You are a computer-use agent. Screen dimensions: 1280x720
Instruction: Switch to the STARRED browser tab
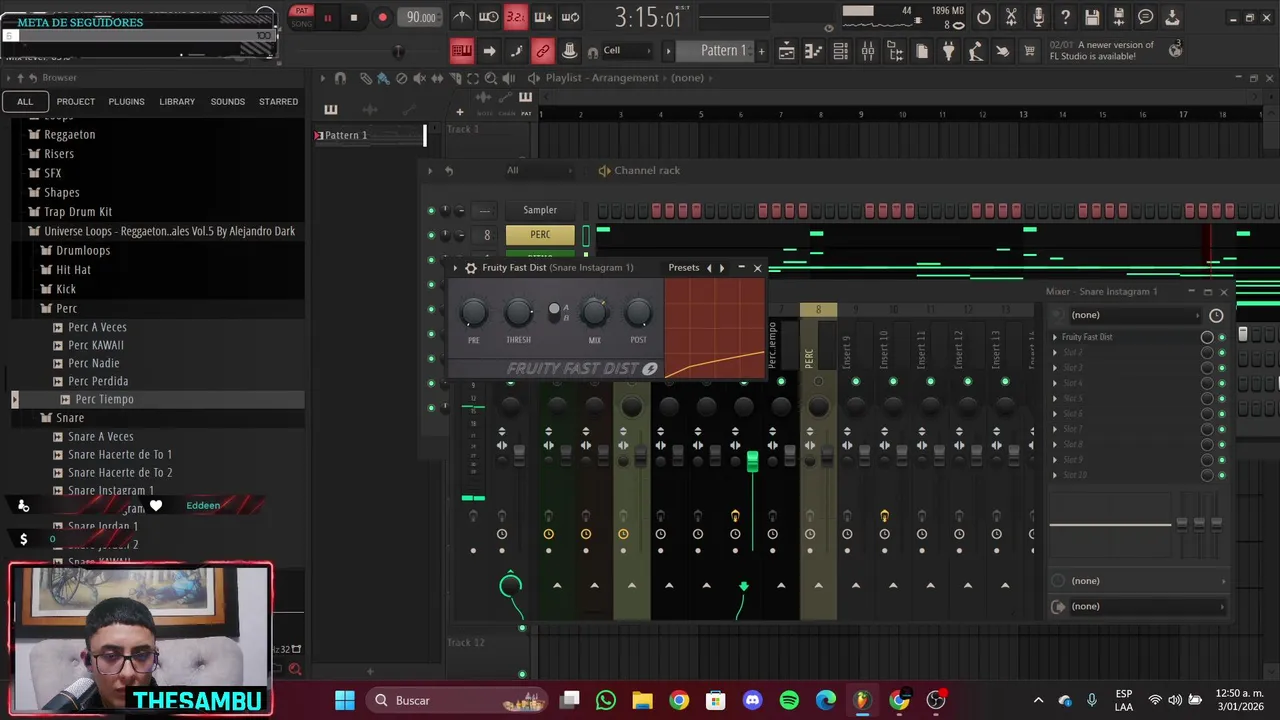tap(278, 102)
